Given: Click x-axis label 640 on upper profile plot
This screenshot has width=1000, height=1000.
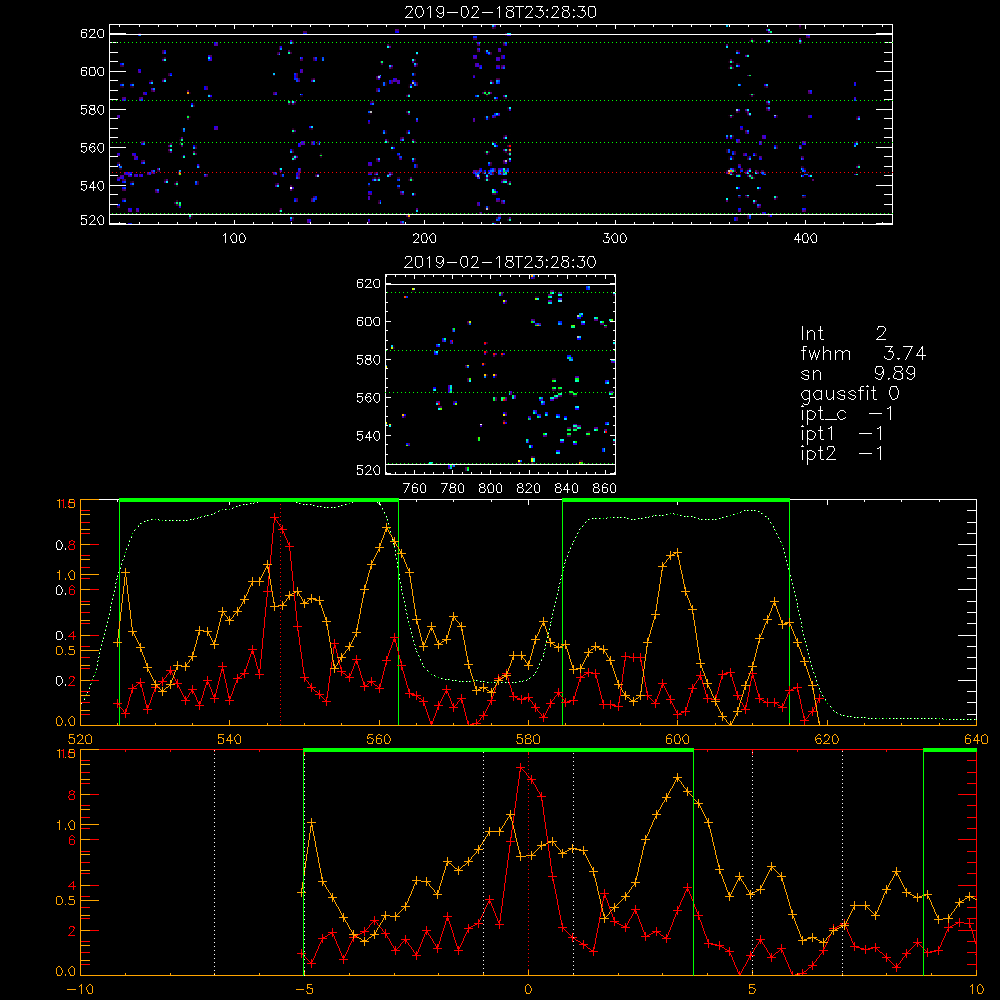Looking at the screenshot, I should [976, 739].
